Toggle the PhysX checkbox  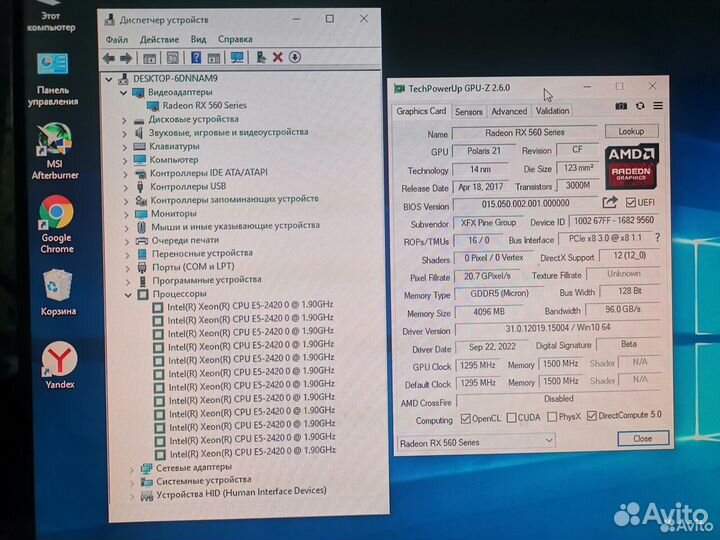pos(552,417)
